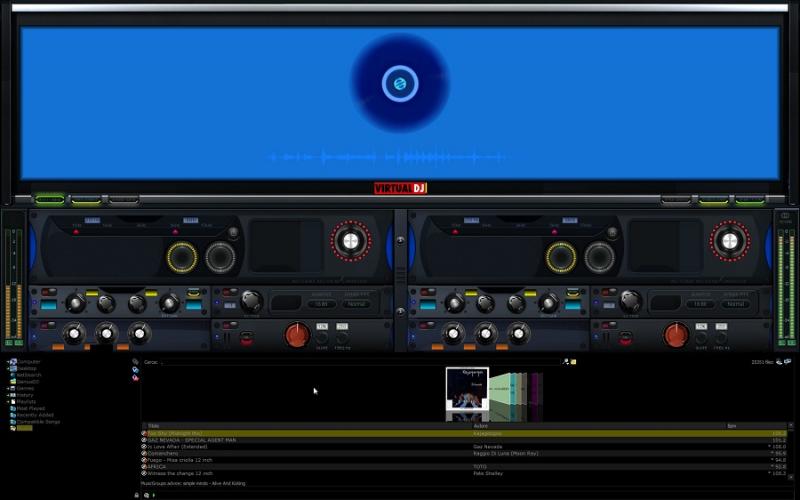Click the yellow-ringed jog wheel on right deck
Screen dimensions: 800x500
pyautogui.click(x=561, y=257)
